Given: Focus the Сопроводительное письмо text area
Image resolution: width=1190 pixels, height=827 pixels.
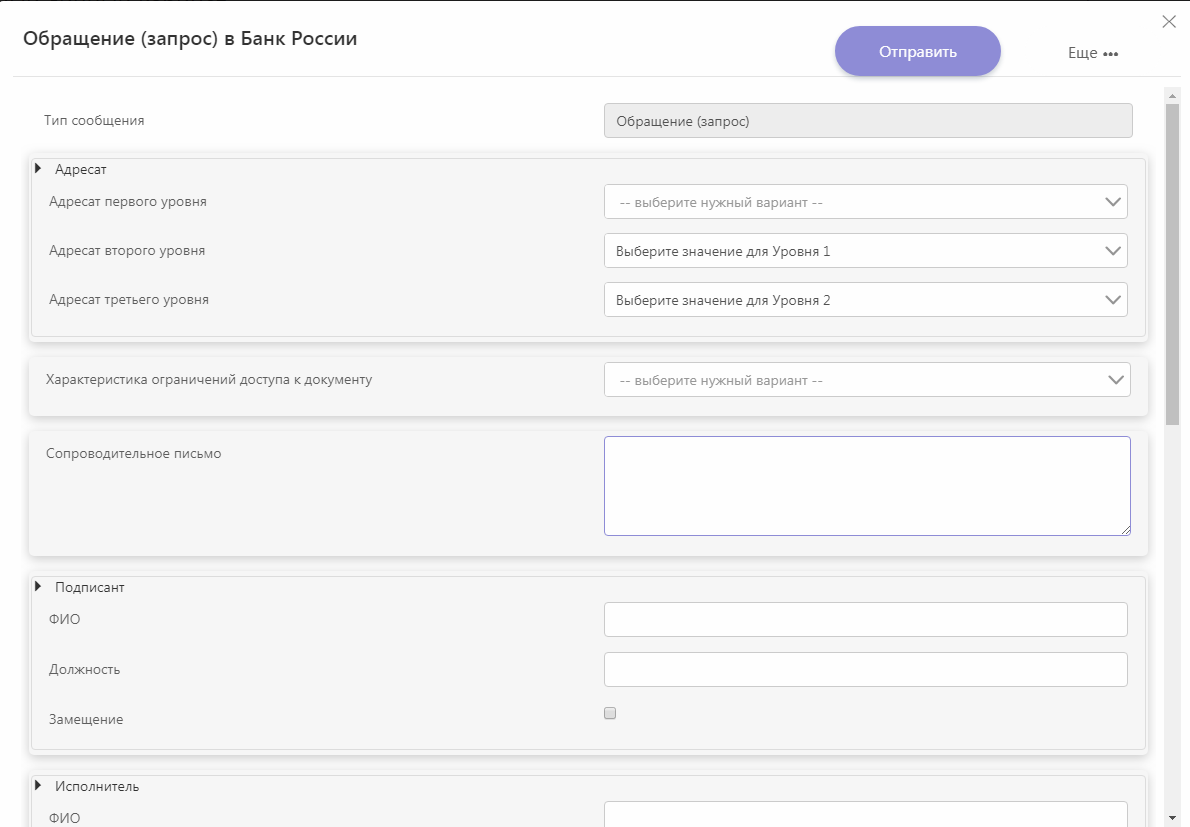Looking at the screenshot, I should pyautogui.click(x=867, y=486).
